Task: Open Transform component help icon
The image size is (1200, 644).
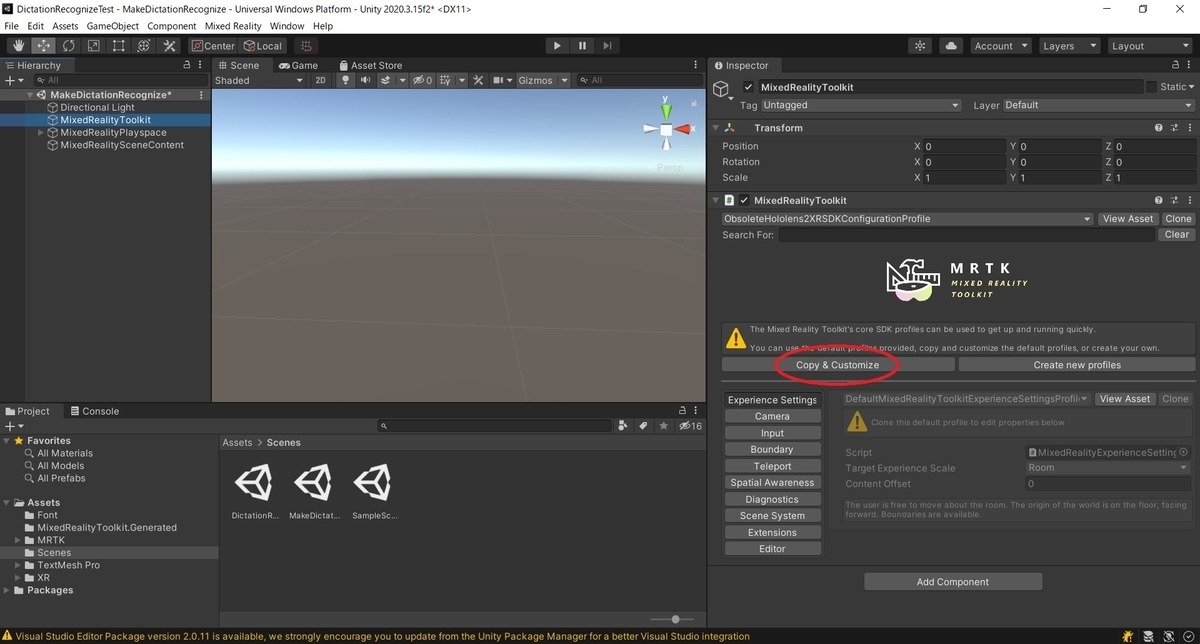Action: (1158, 128)
